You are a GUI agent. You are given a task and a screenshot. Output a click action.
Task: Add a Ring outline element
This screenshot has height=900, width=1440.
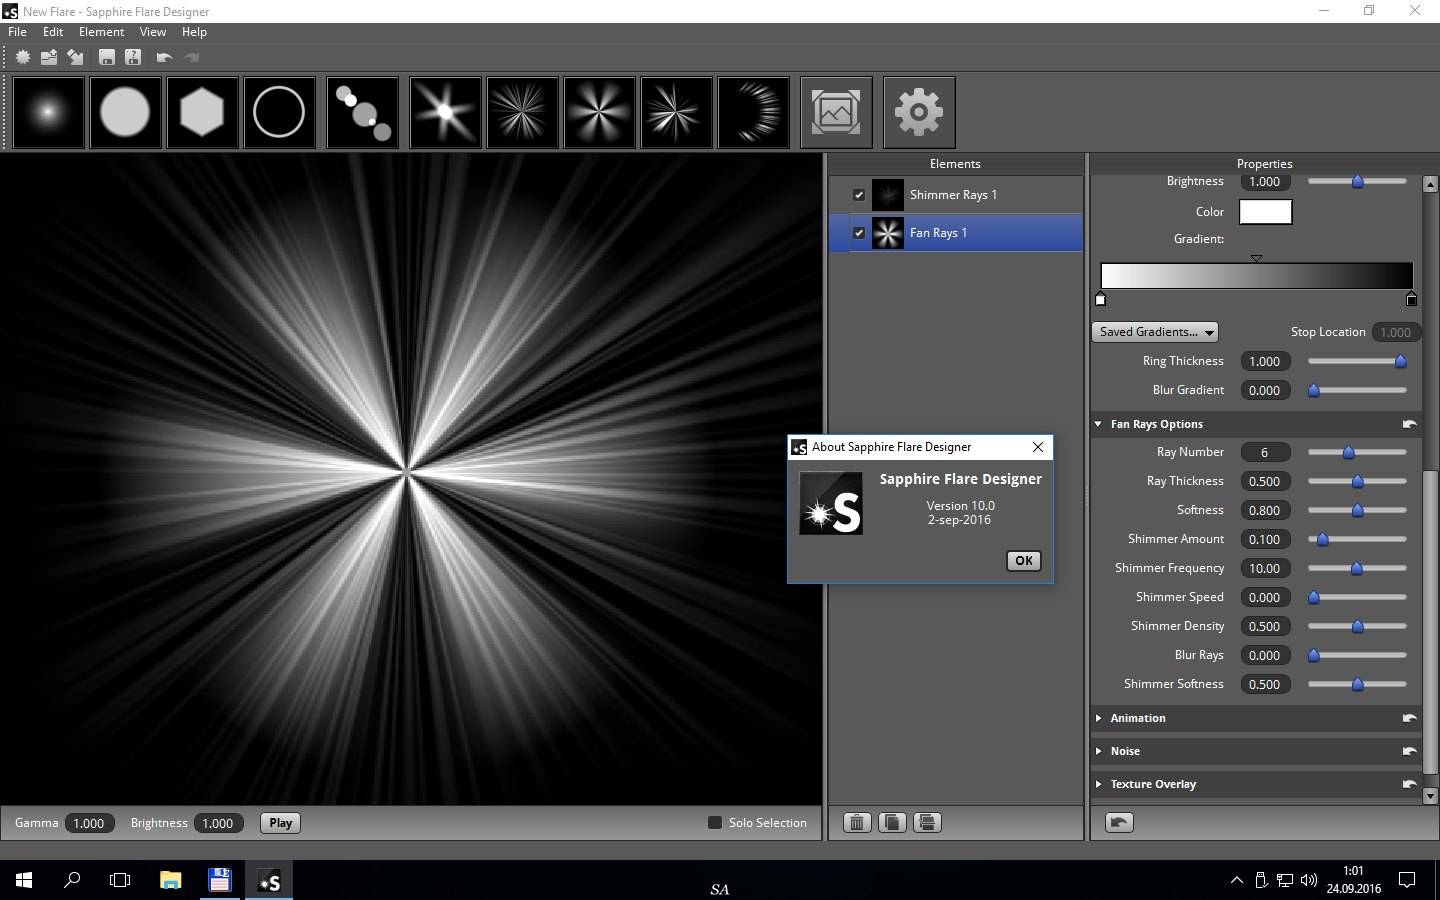(279, 112)
